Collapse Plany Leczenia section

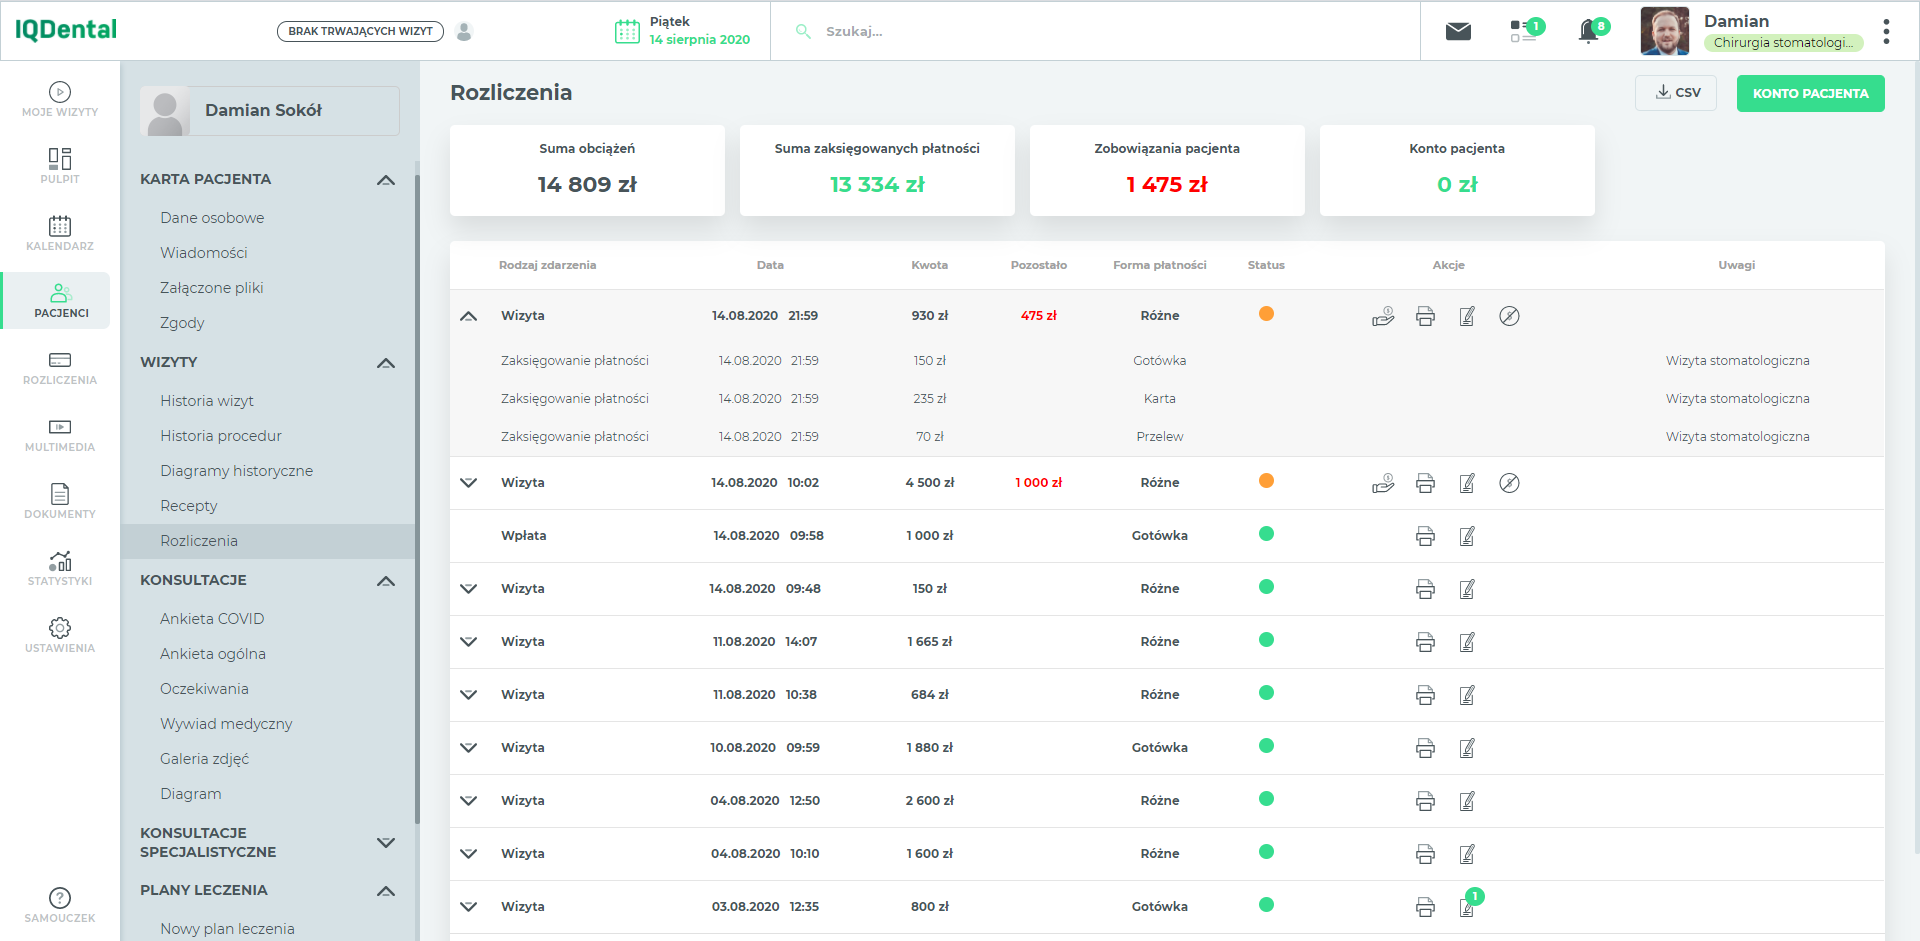click(x=386, y=891)
